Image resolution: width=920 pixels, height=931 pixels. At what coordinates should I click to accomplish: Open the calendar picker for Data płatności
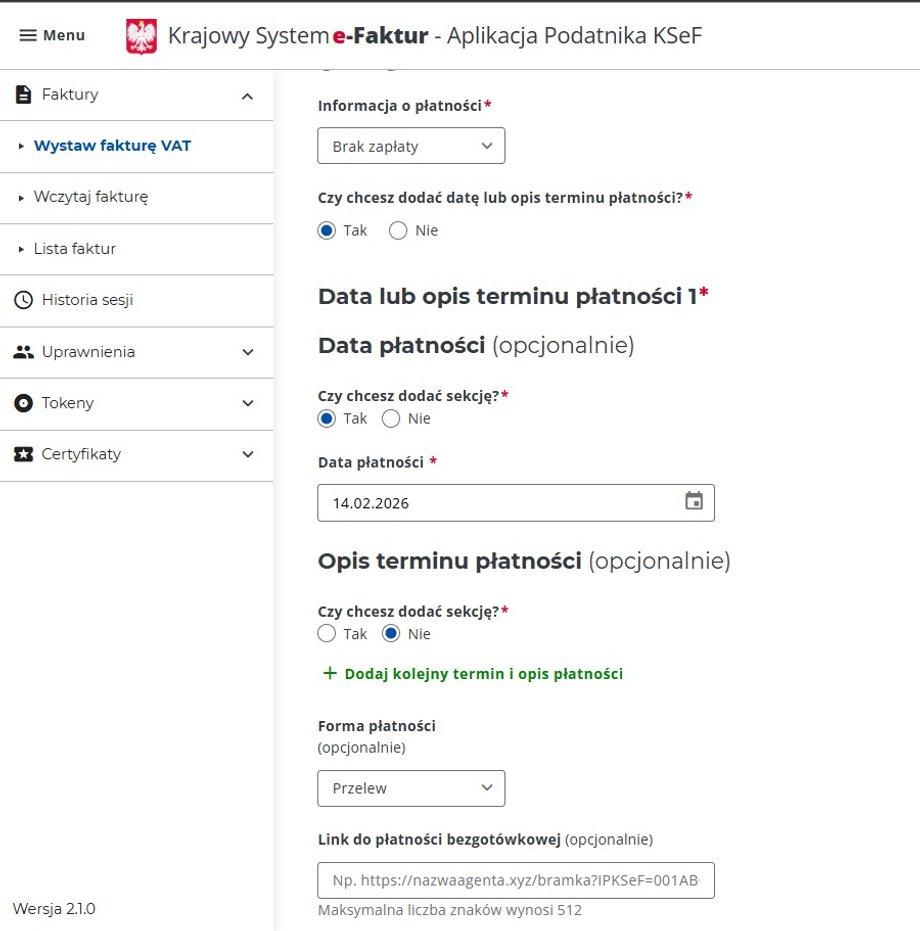(x=694, y=502)
